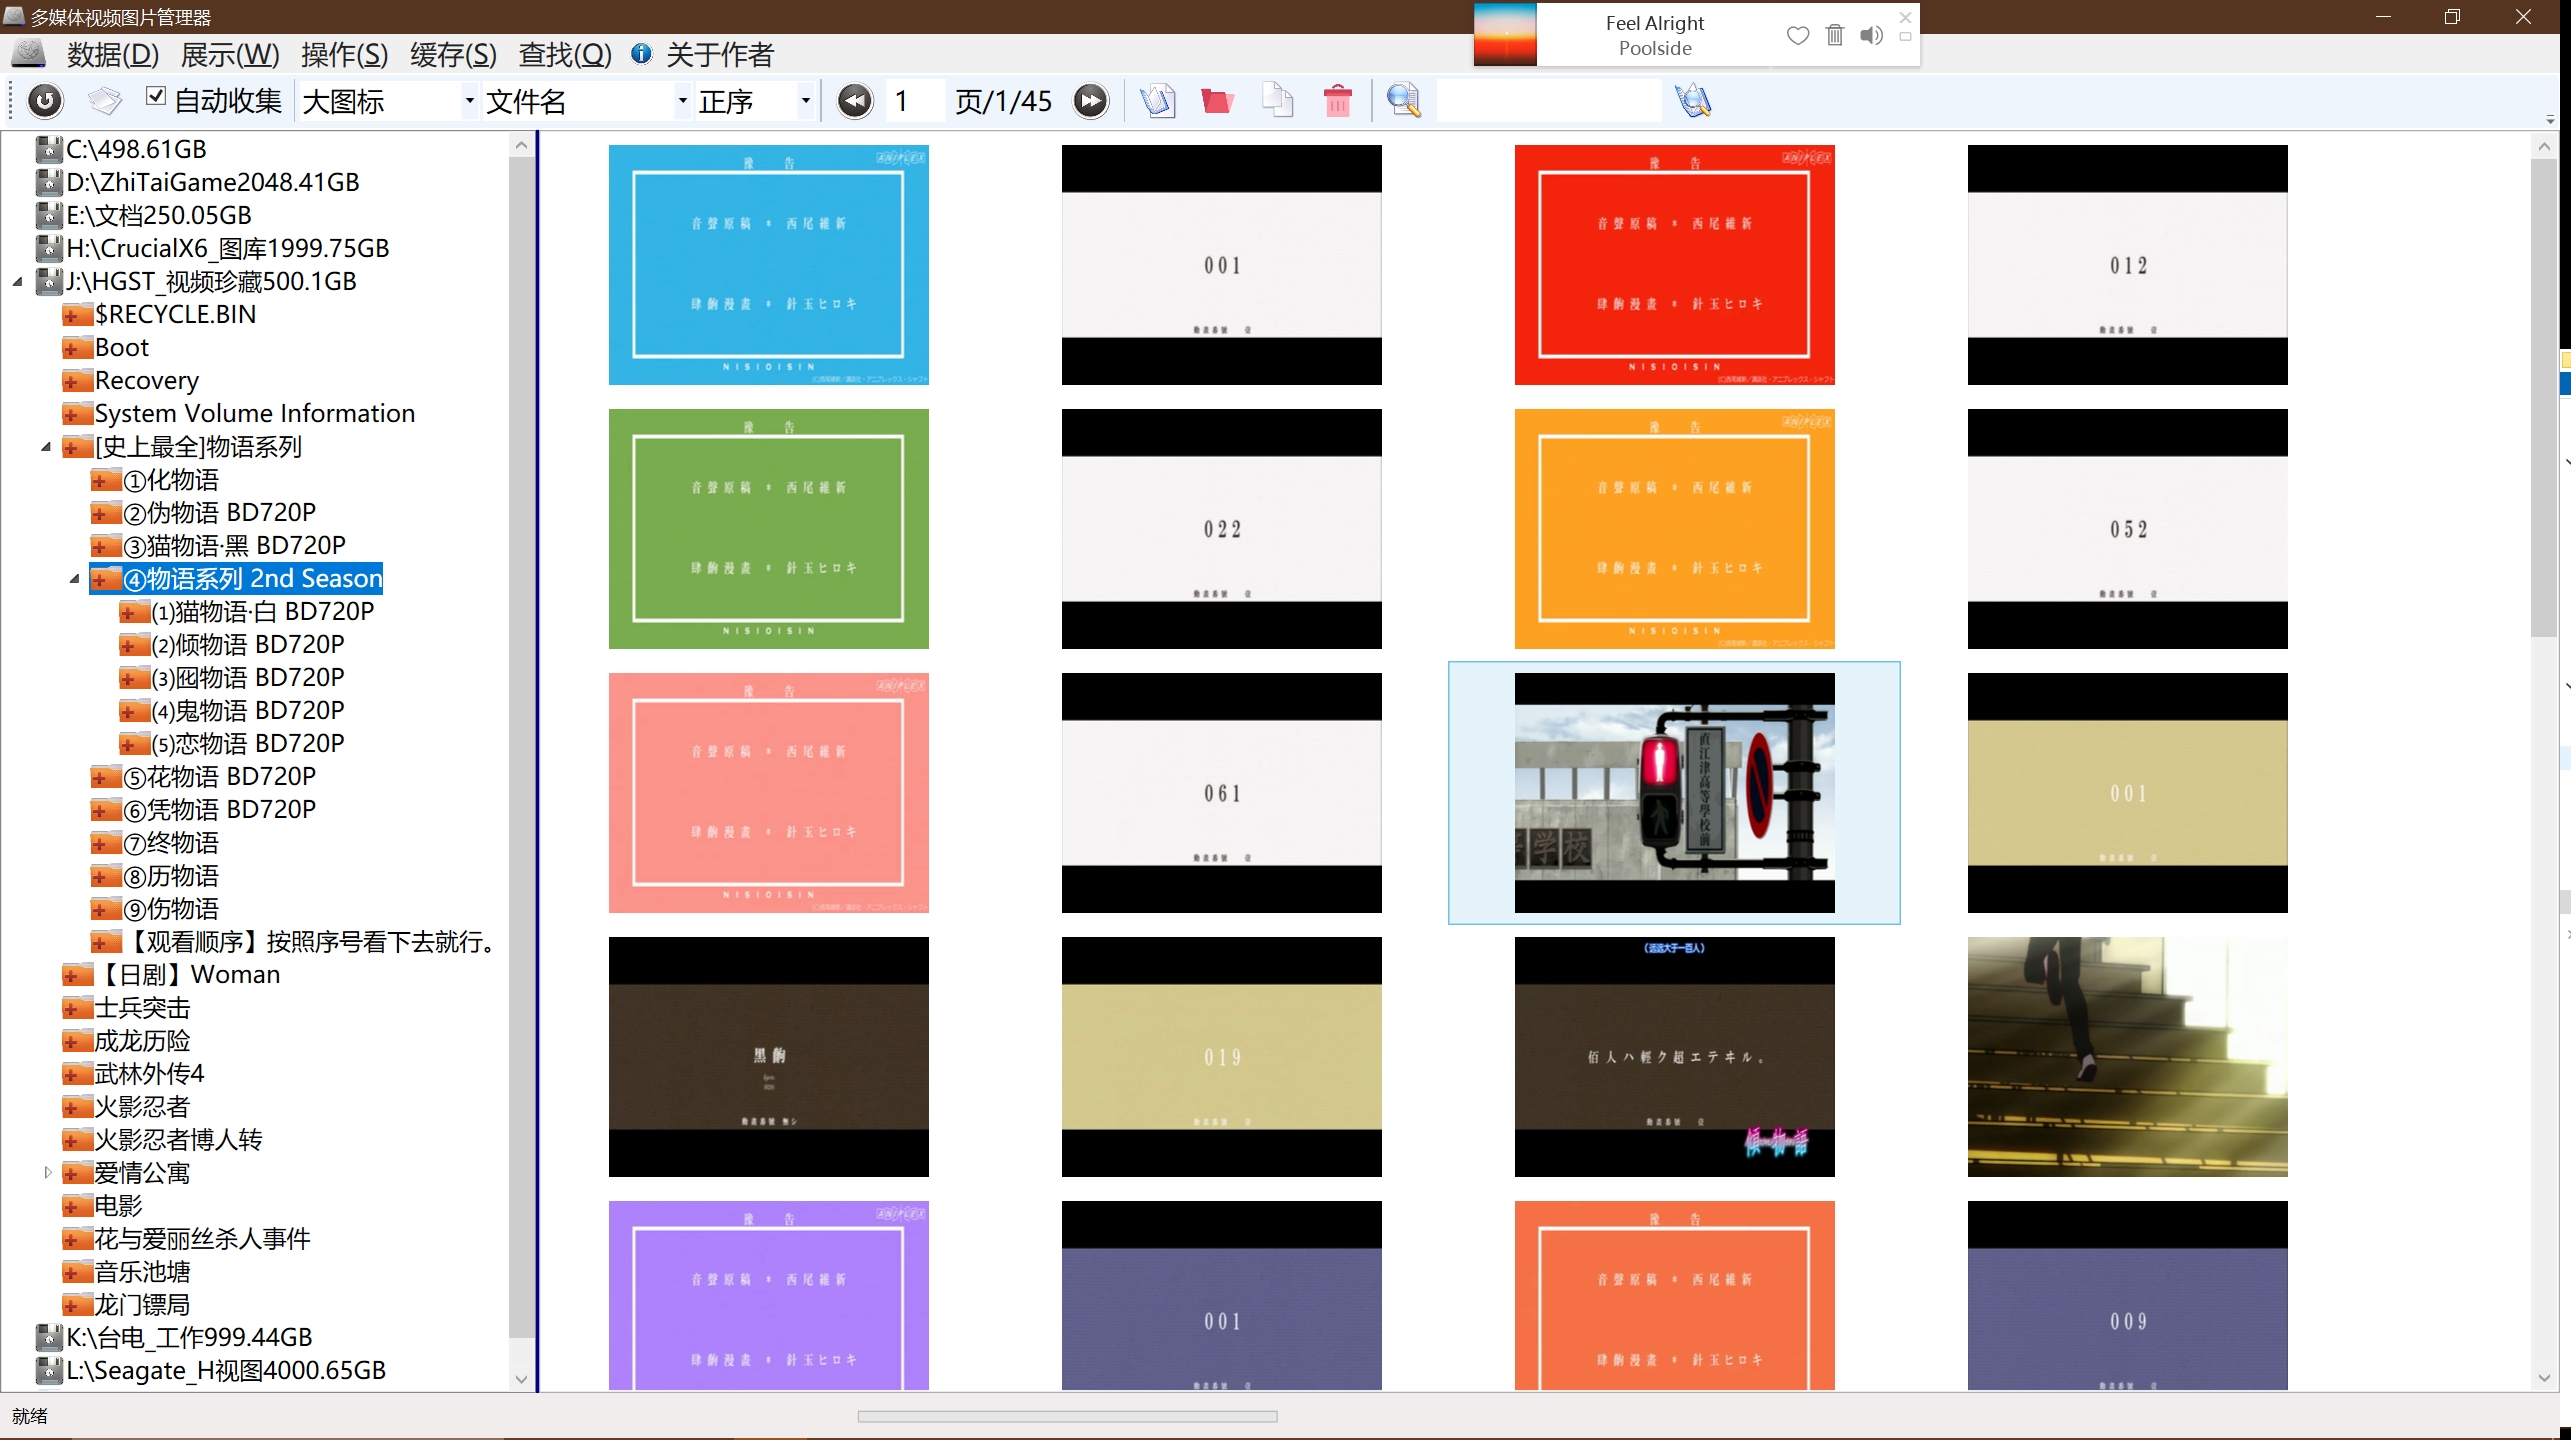
Task: Click the page number input field
Action: click(915, 101)
